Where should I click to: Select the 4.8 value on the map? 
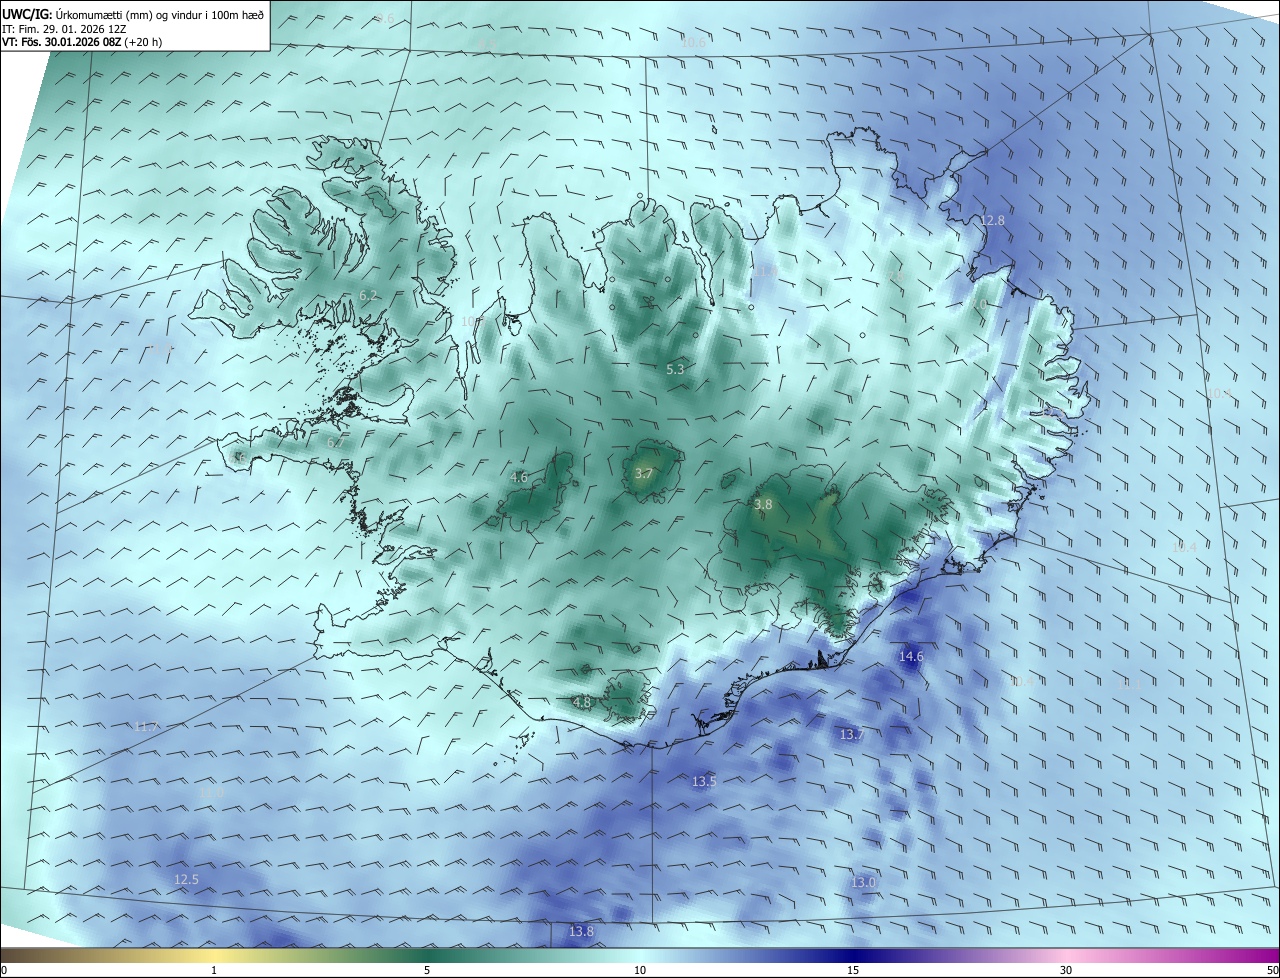[x=581, y=702]
